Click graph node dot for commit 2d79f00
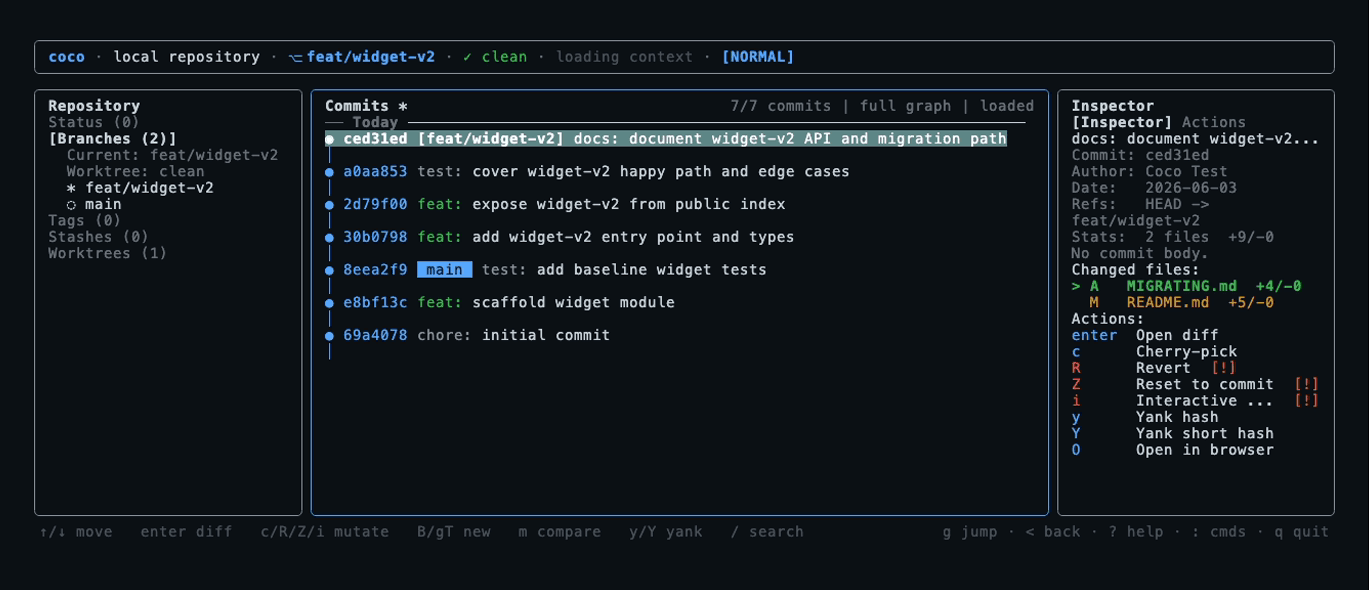 pos(329,205)
